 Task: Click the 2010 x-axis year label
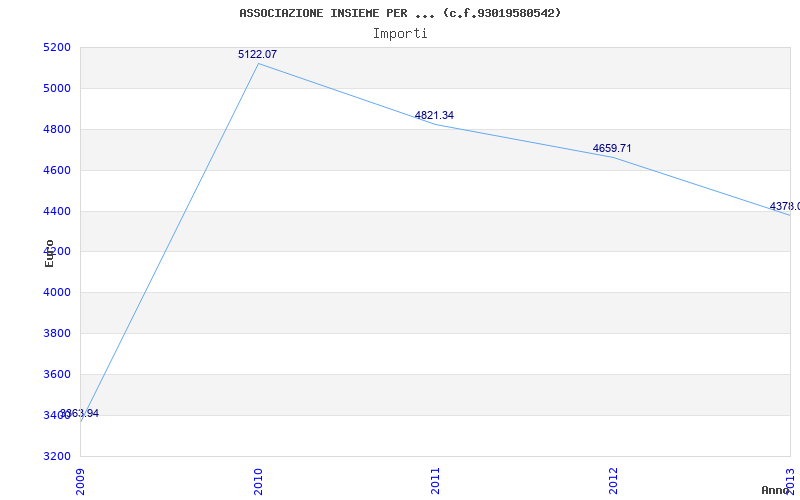[258, 479]
